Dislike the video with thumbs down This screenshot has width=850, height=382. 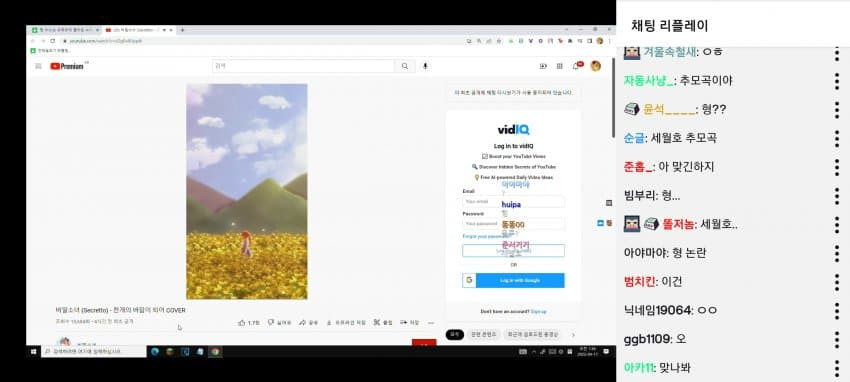point(280,322)
